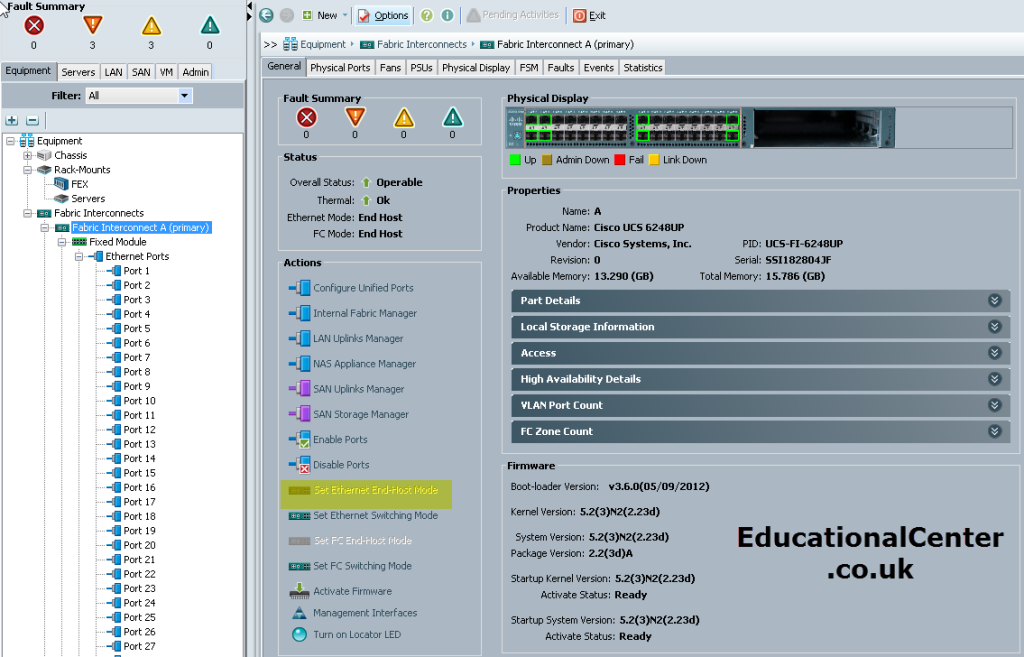Screen dimensions: 1024x657
Task: Click the Physical Display chassis thumbnail
Action: (x=700, y=128)
